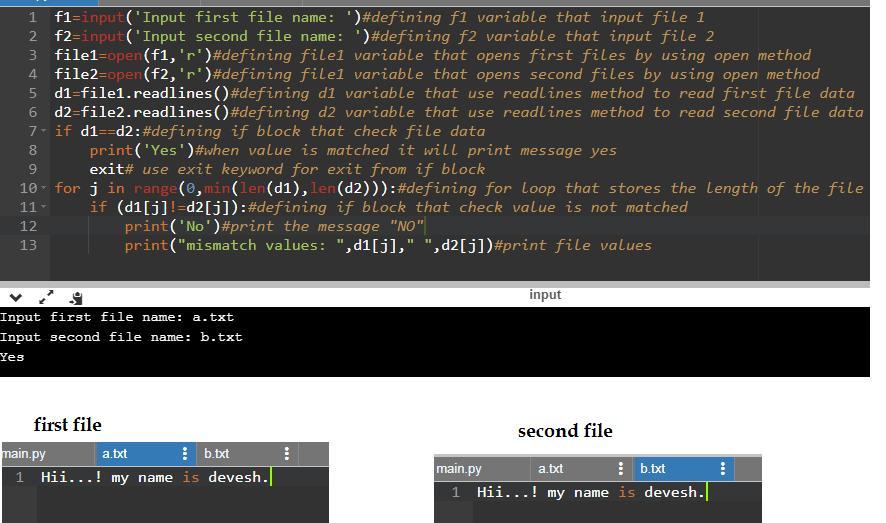Click console line 'Input second file name: b.txt'
Viewport: 886px width, 523px height.
pyautogui.click(x=121, y=337)
